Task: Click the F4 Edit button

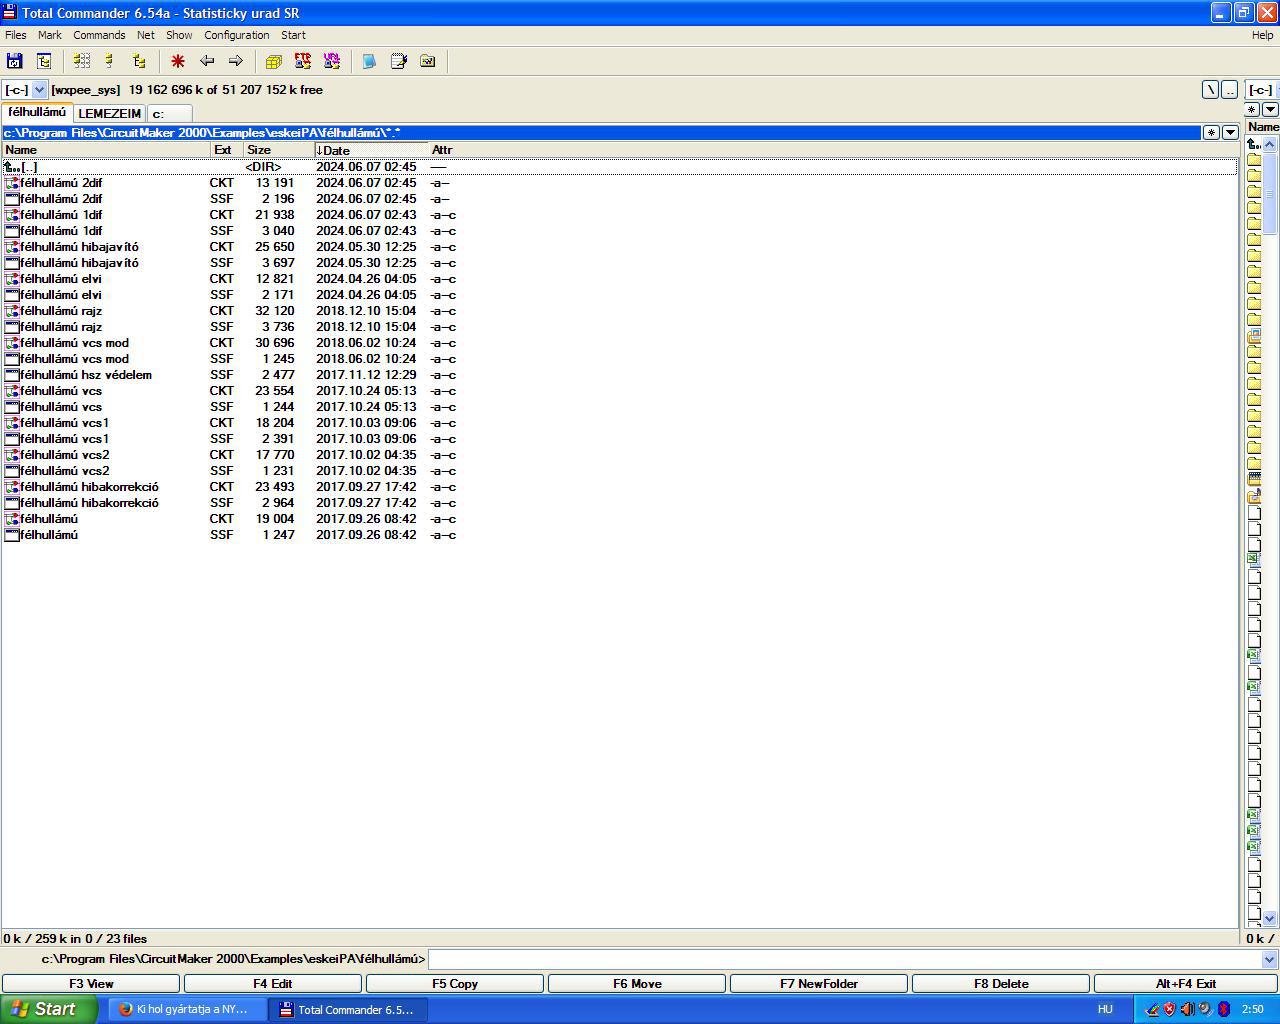Action: pyautogui.click(x=273, y=984)
